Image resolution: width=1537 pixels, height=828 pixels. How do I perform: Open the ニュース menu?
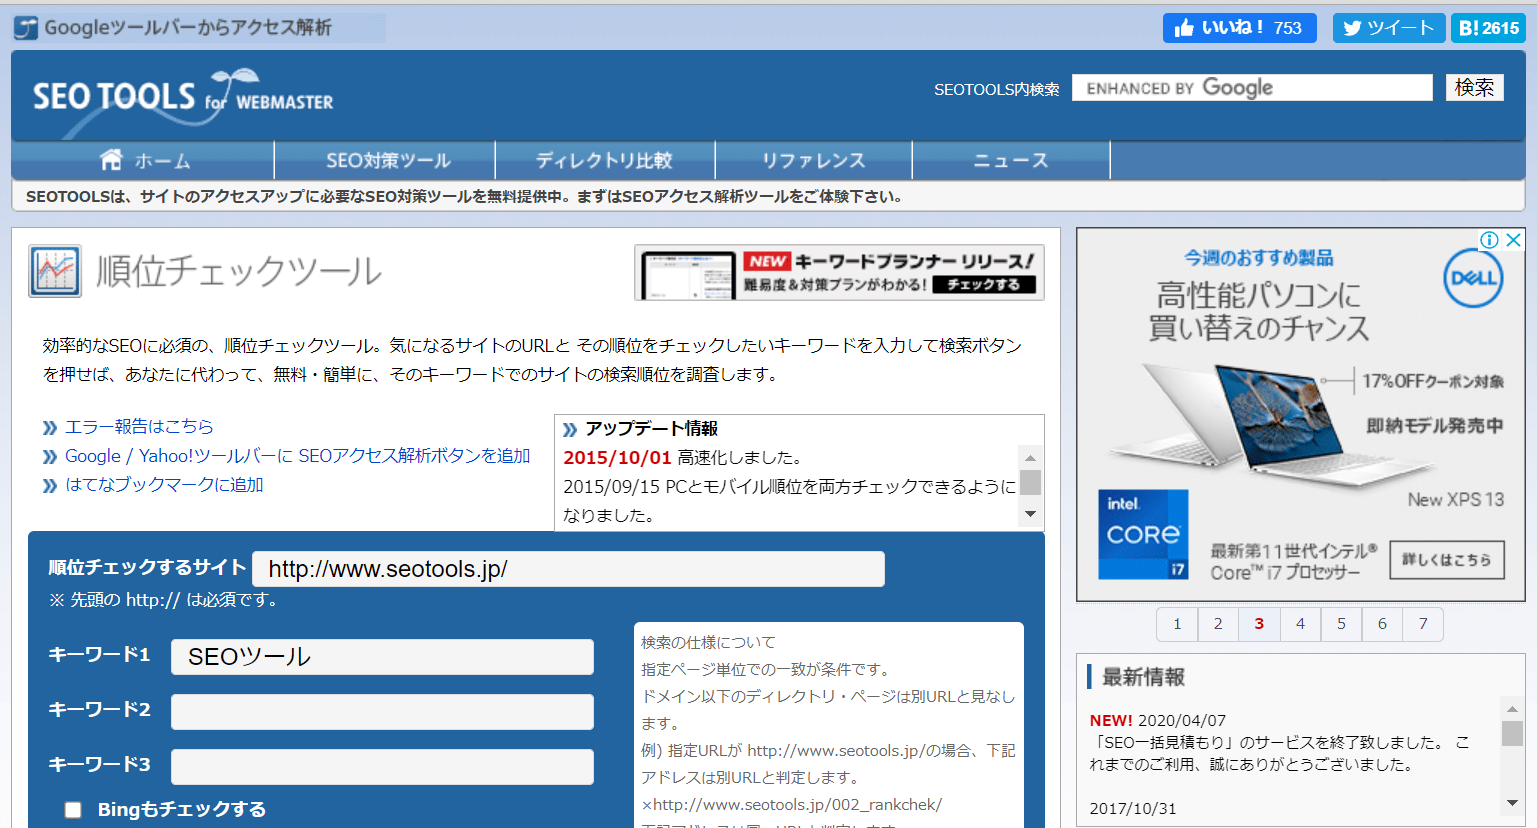coord(1011,160)
